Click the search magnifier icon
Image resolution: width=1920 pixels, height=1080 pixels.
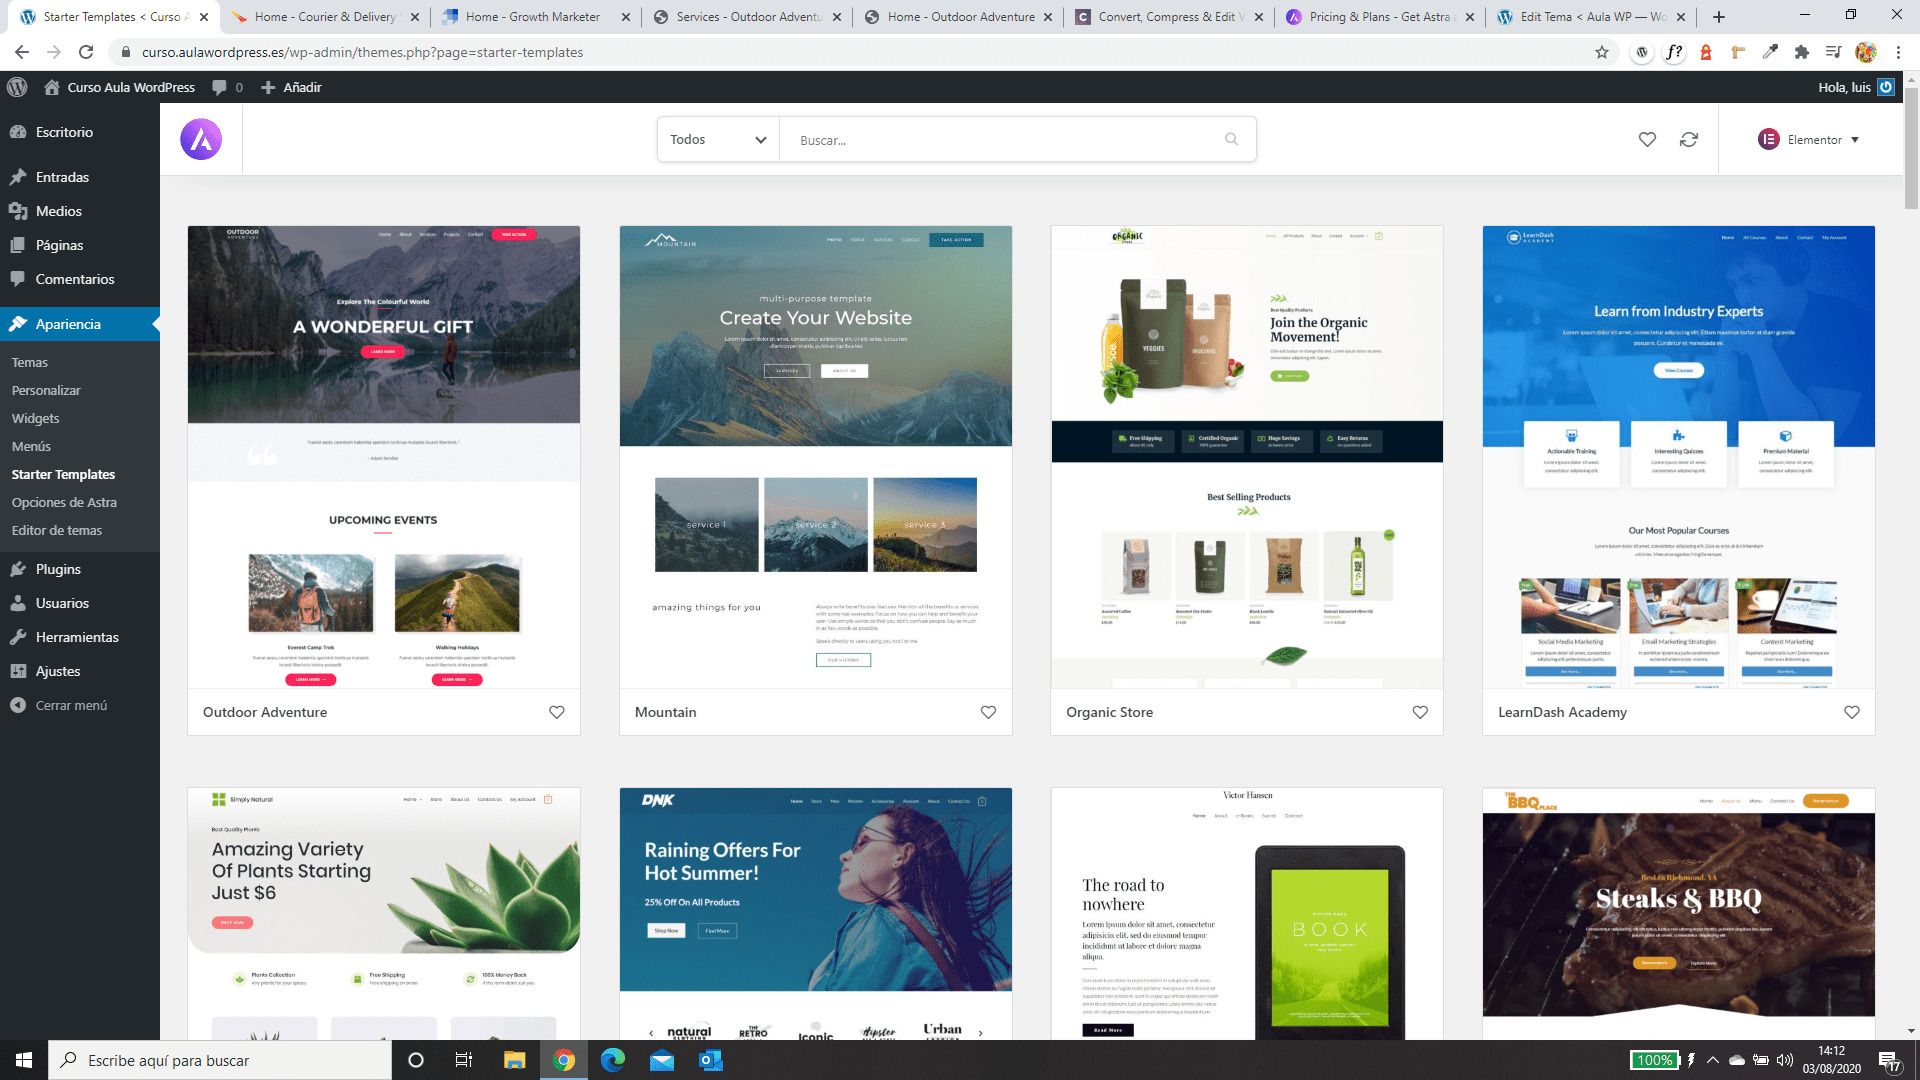point(1231,140)
